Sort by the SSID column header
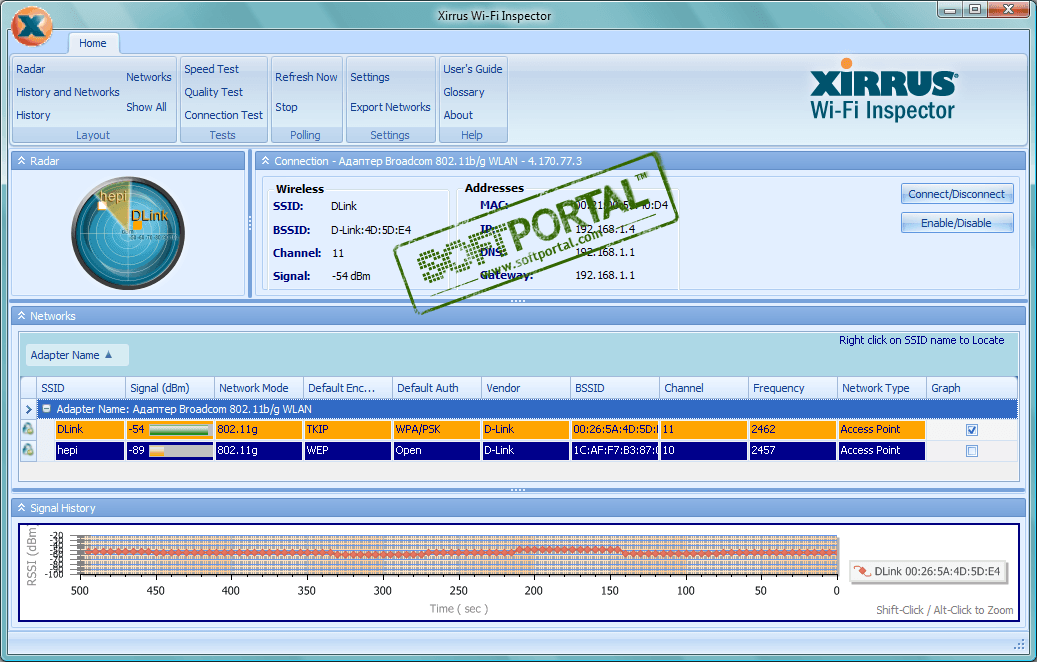Screen dimensions: 1037x662 coord(81,388)
